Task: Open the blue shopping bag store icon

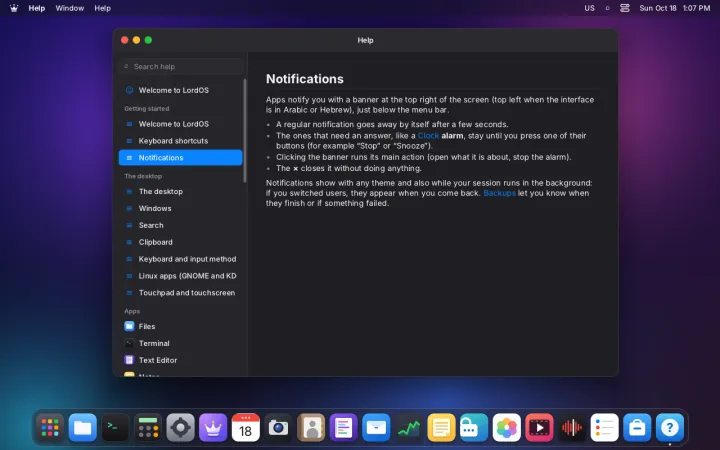Action: pyautogui.click(x=637, y=428)
